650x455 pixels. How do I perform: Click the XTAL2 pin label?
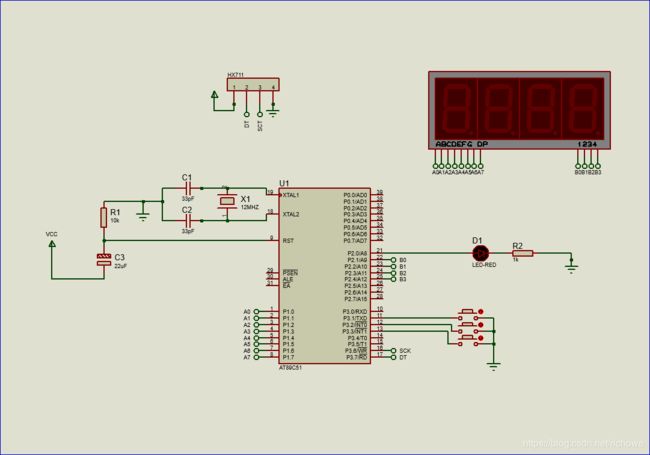point(291,214)
